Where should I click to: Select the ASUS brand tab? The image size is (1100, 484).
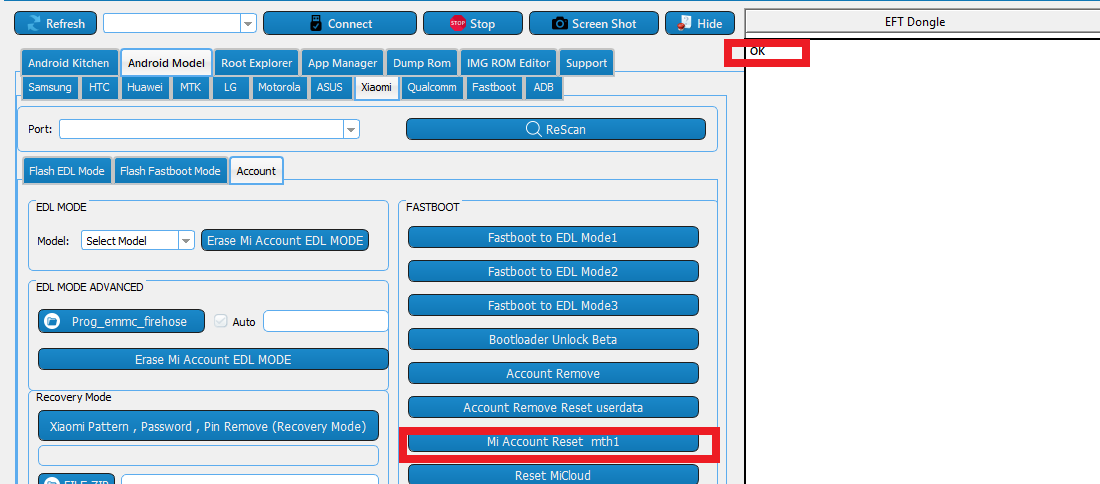pos(330,88)
